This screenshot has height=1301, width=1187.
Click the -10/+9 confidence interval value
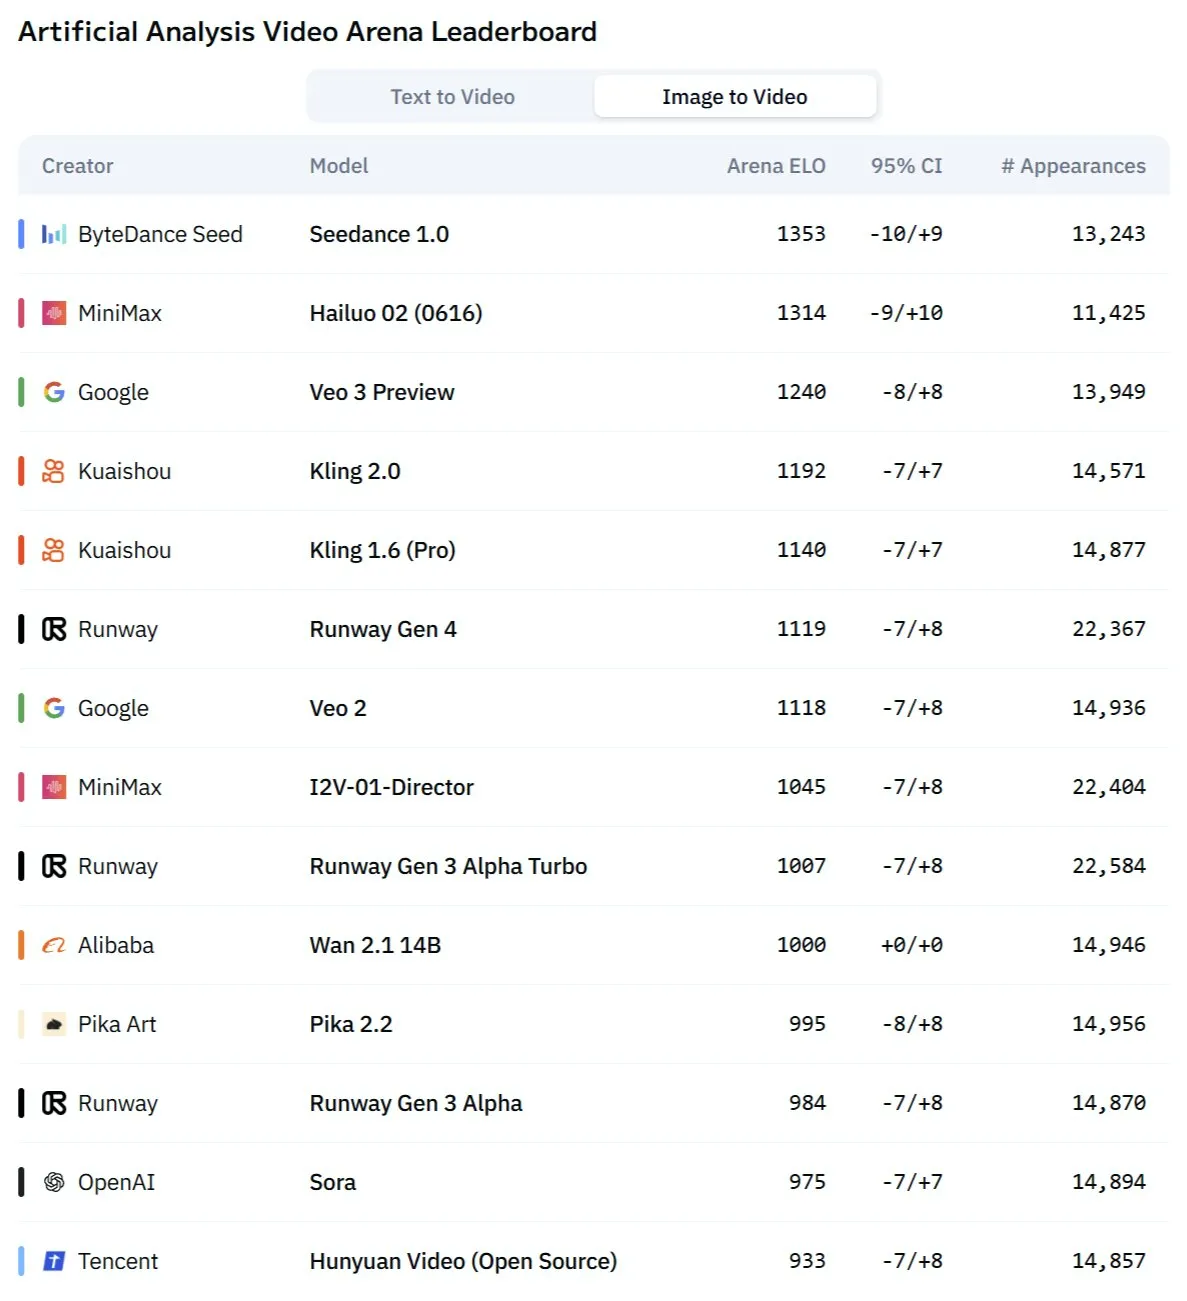(x=906, y=234)
